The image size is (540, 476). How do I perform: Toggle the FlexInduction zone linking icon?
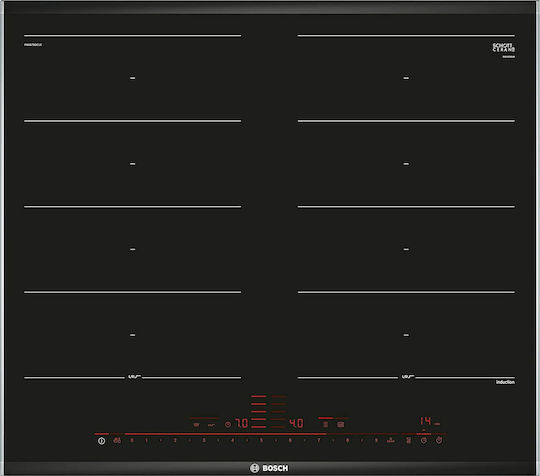click(408, 440)
